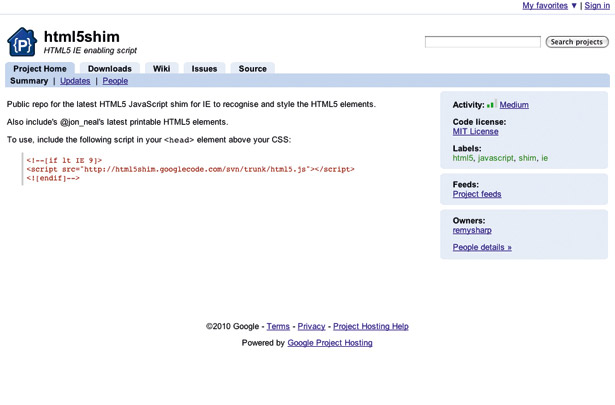Click the 'Owners:' heading text
This screenshot has height=405, width=615.
pos(469,220)
